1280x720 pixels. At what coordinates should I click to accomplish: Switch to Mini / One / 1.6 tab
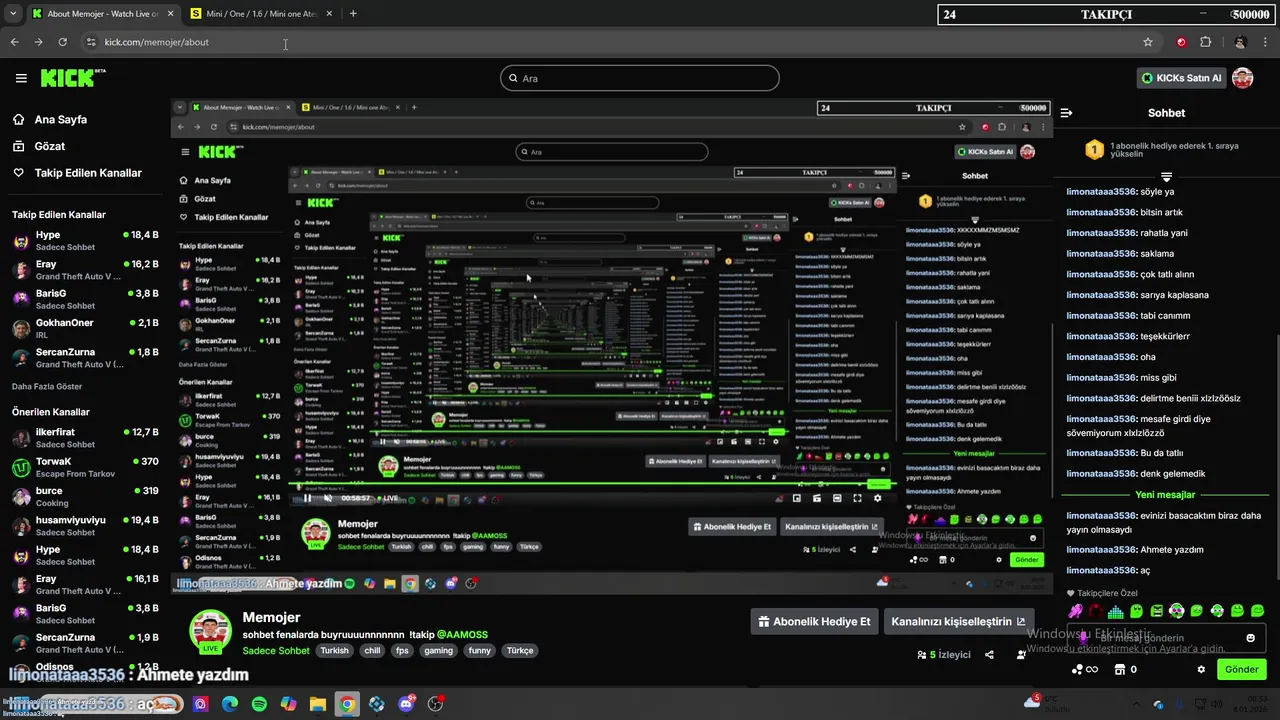coord(262,14)
